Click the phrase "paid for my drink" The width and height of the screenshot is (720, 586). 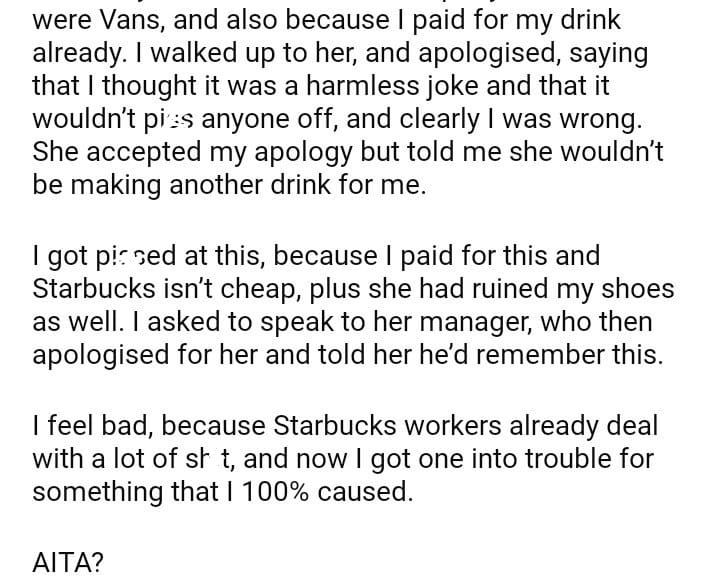pyautogui.click(x=525, y=19)
